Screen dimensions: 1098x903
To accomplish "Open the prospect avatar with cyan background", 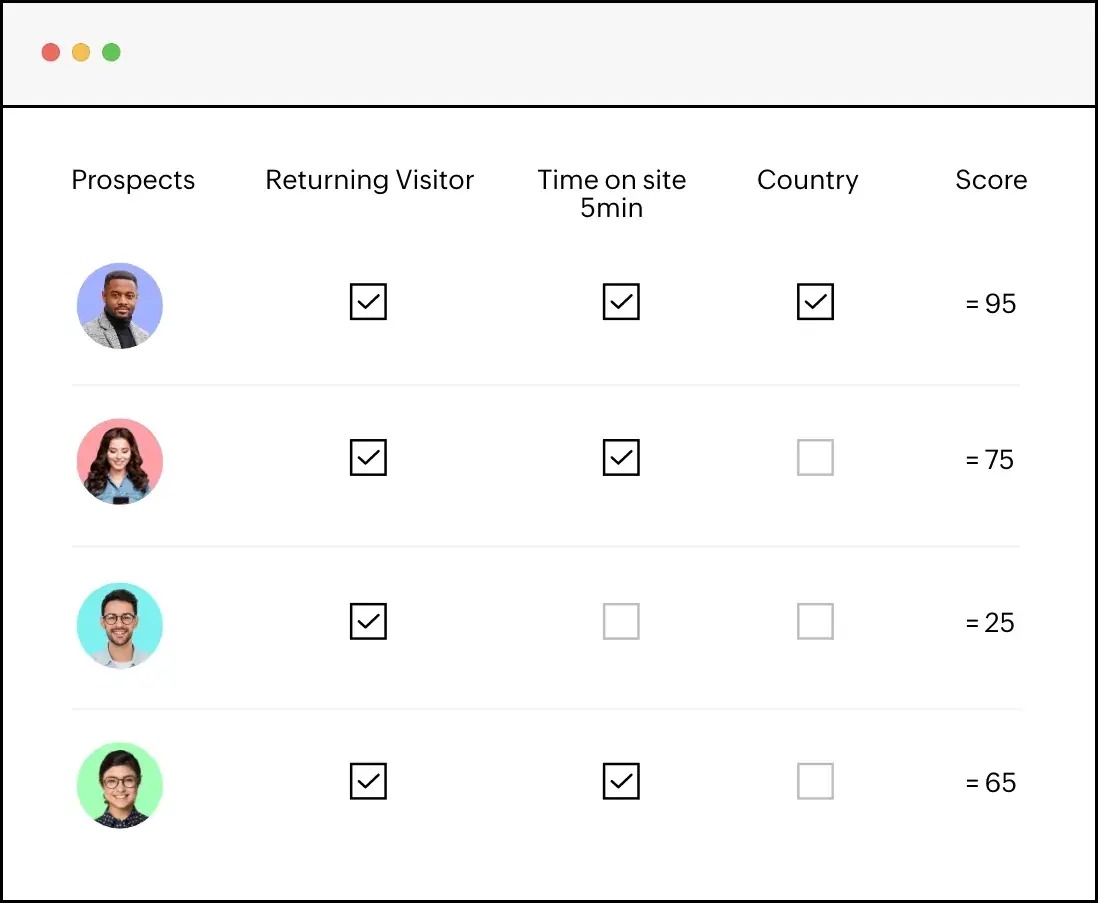I will click(x=120, y=625).
